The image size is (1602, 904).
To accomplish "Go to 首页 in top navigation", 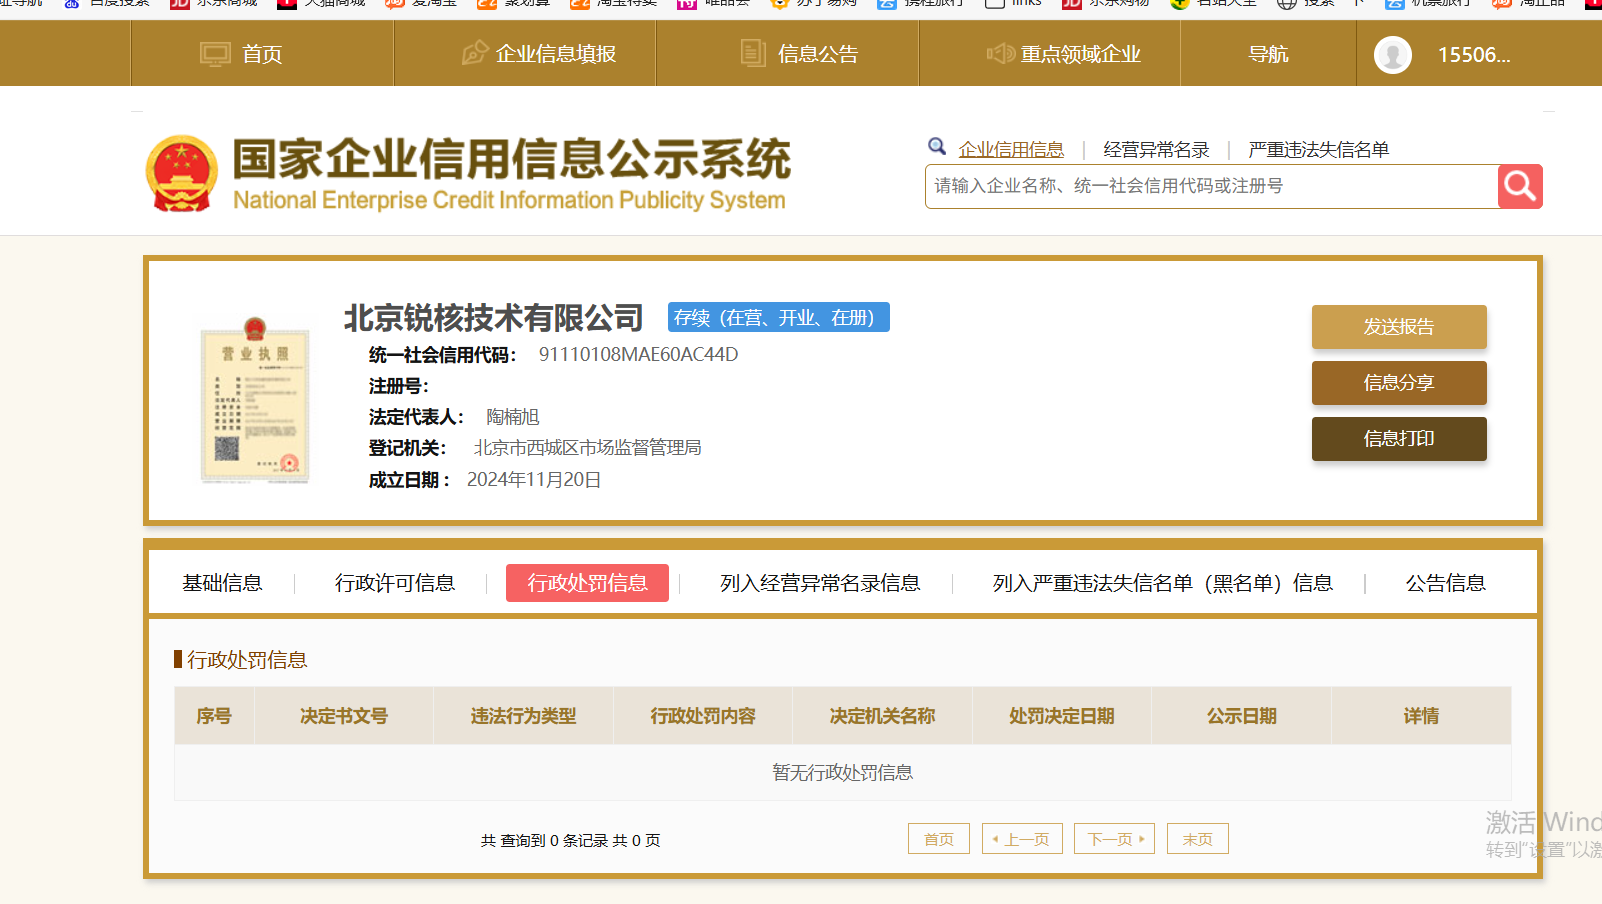I will pos(243,54).
